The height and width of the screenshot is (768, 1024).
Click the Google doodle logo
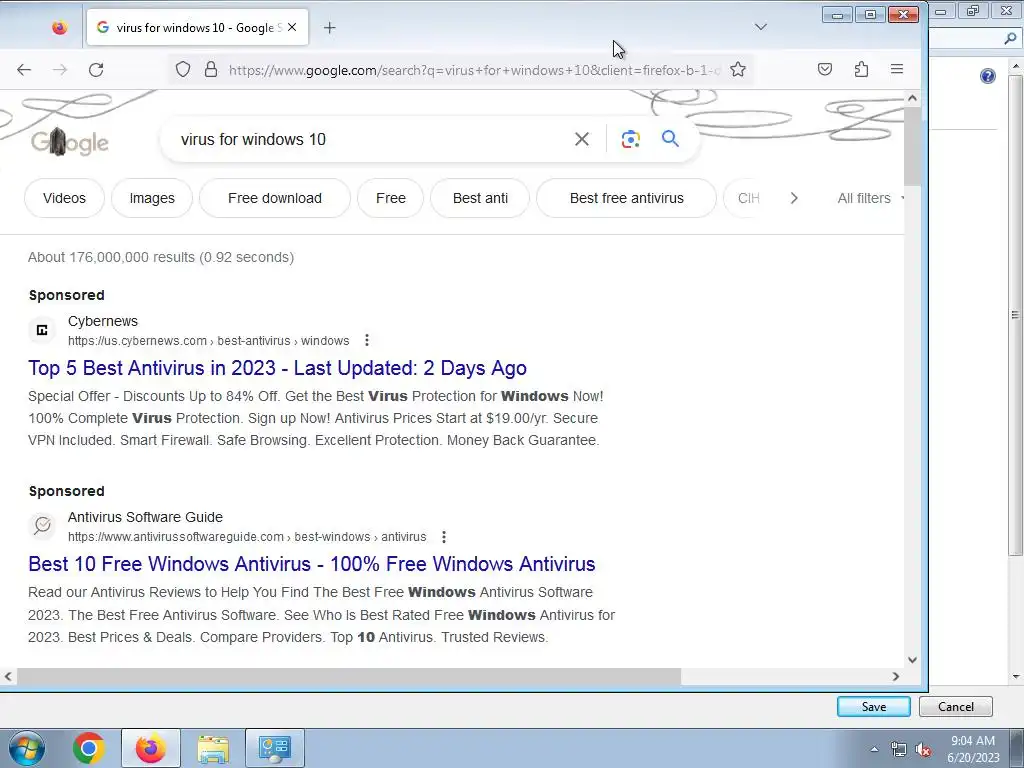[70, 141]
